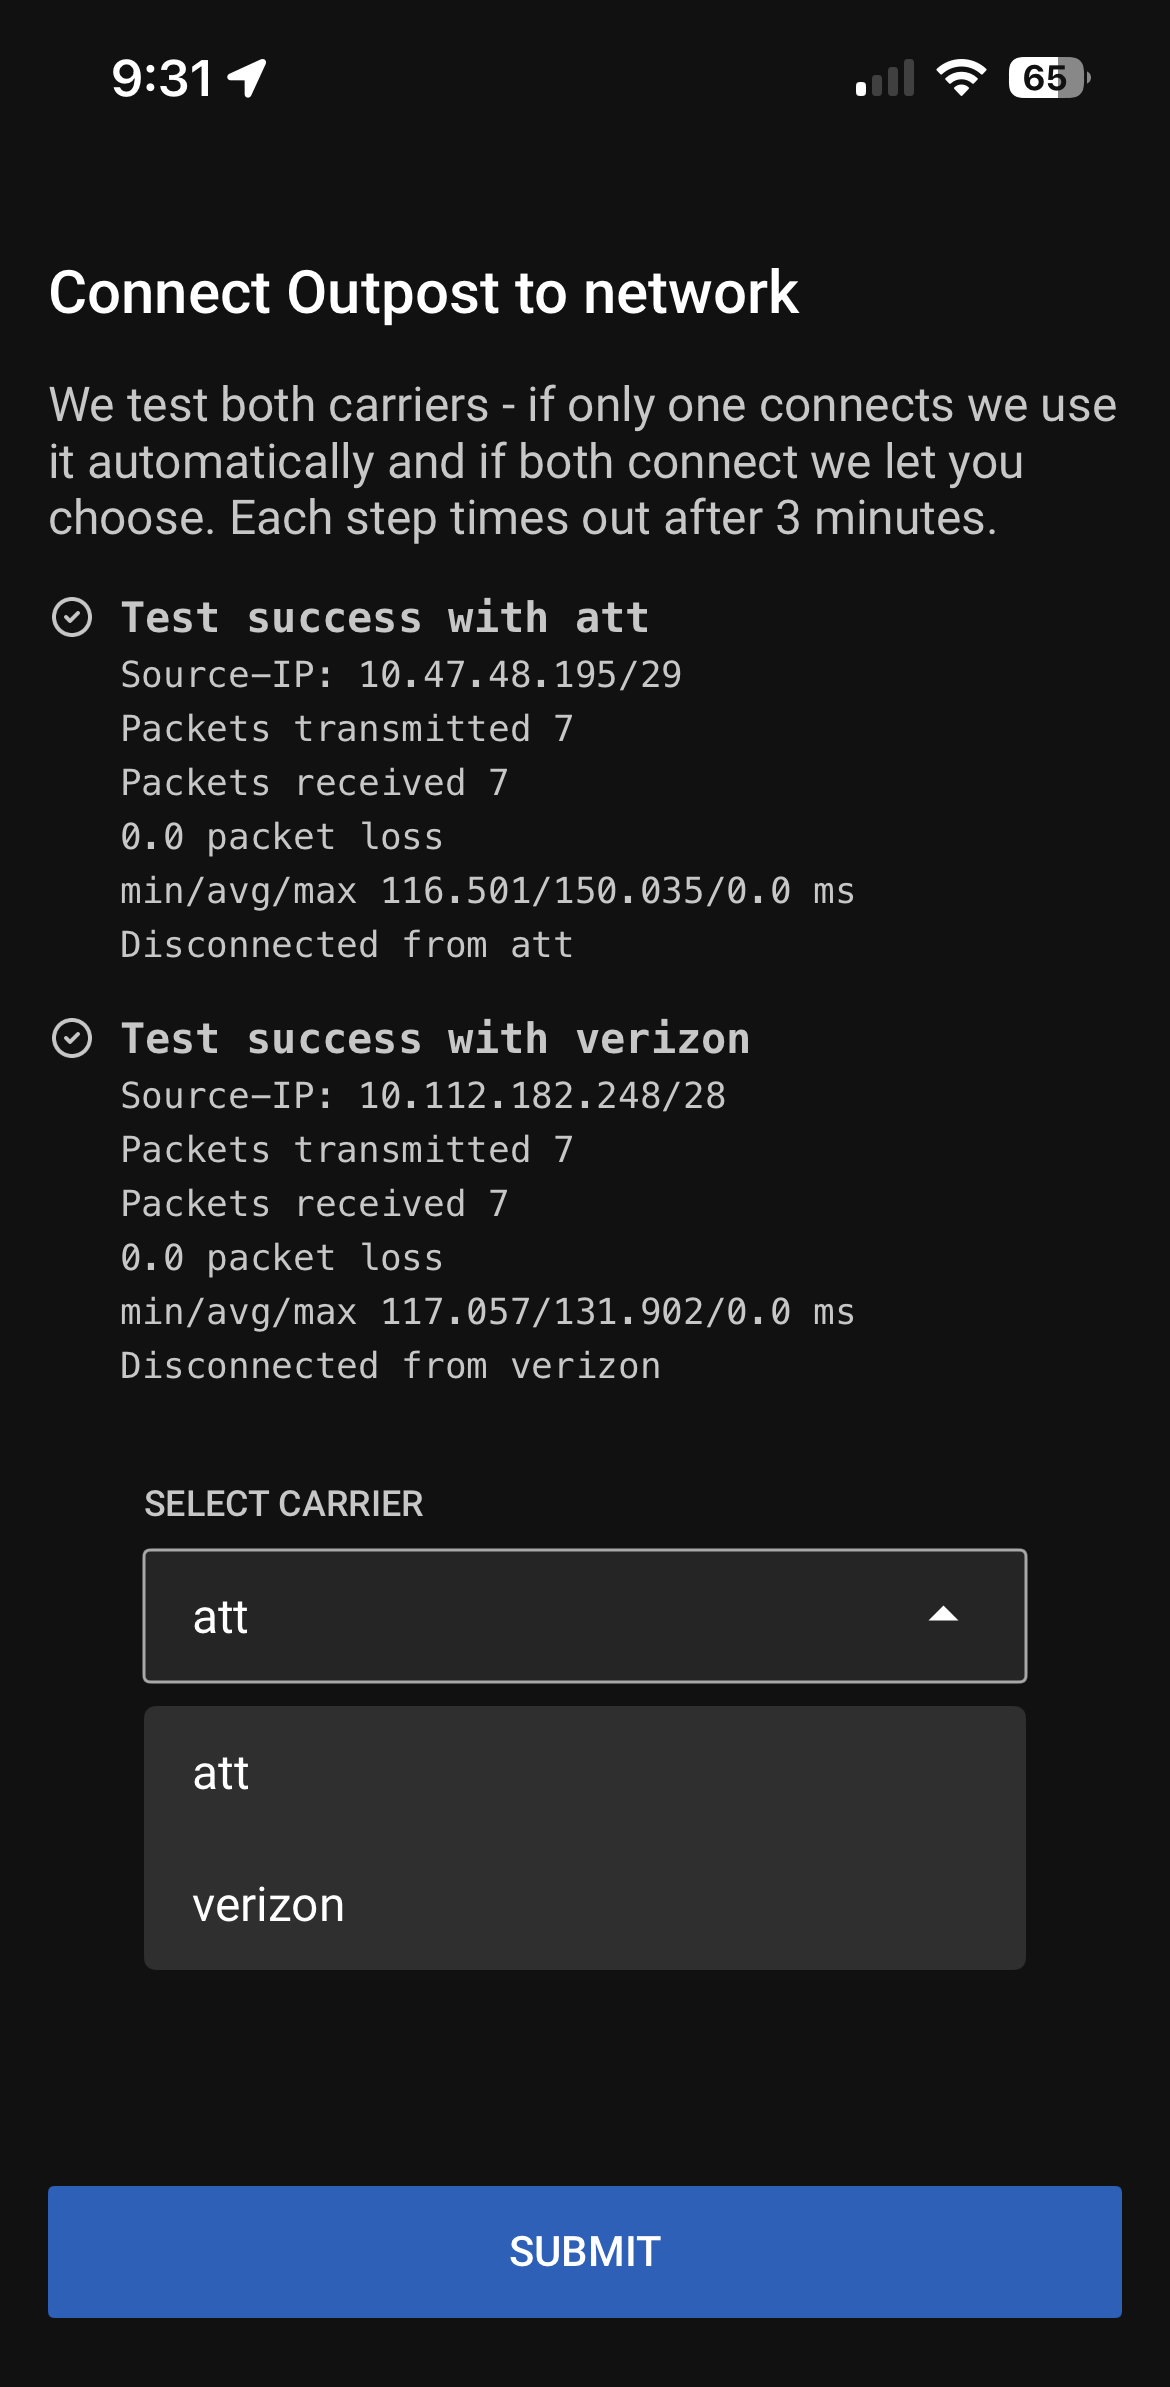The image size is (1170, 2387).
Task: Tap the cellular signal bars icon
Action: pyautogui.click(x=885, y=79)
